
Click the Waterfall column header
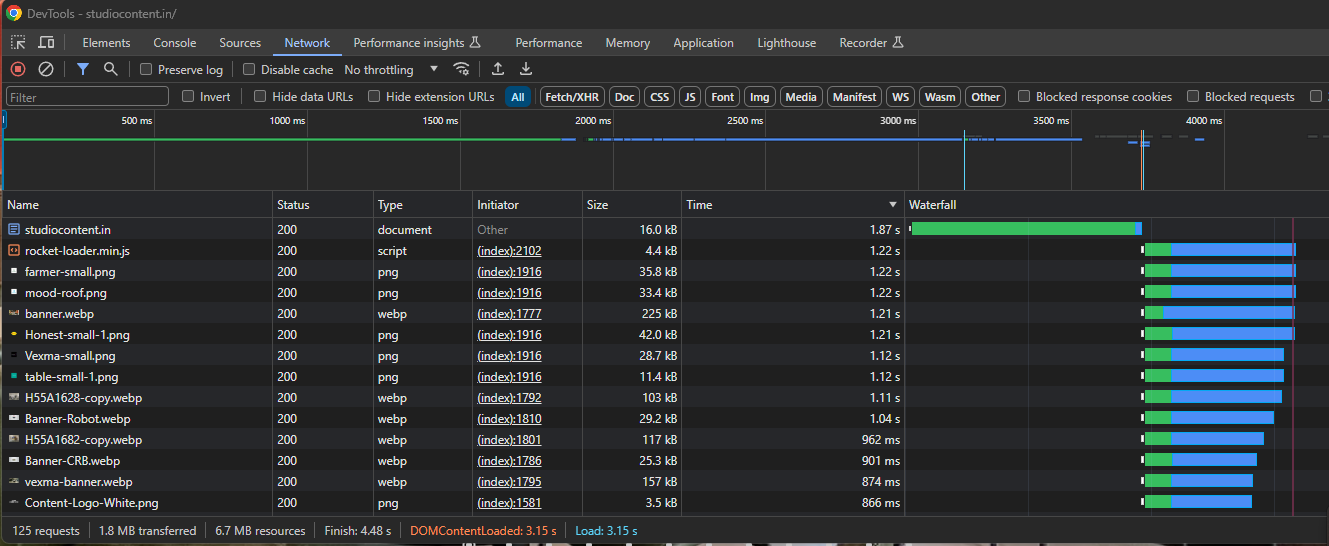click(x=1116, y=204)
